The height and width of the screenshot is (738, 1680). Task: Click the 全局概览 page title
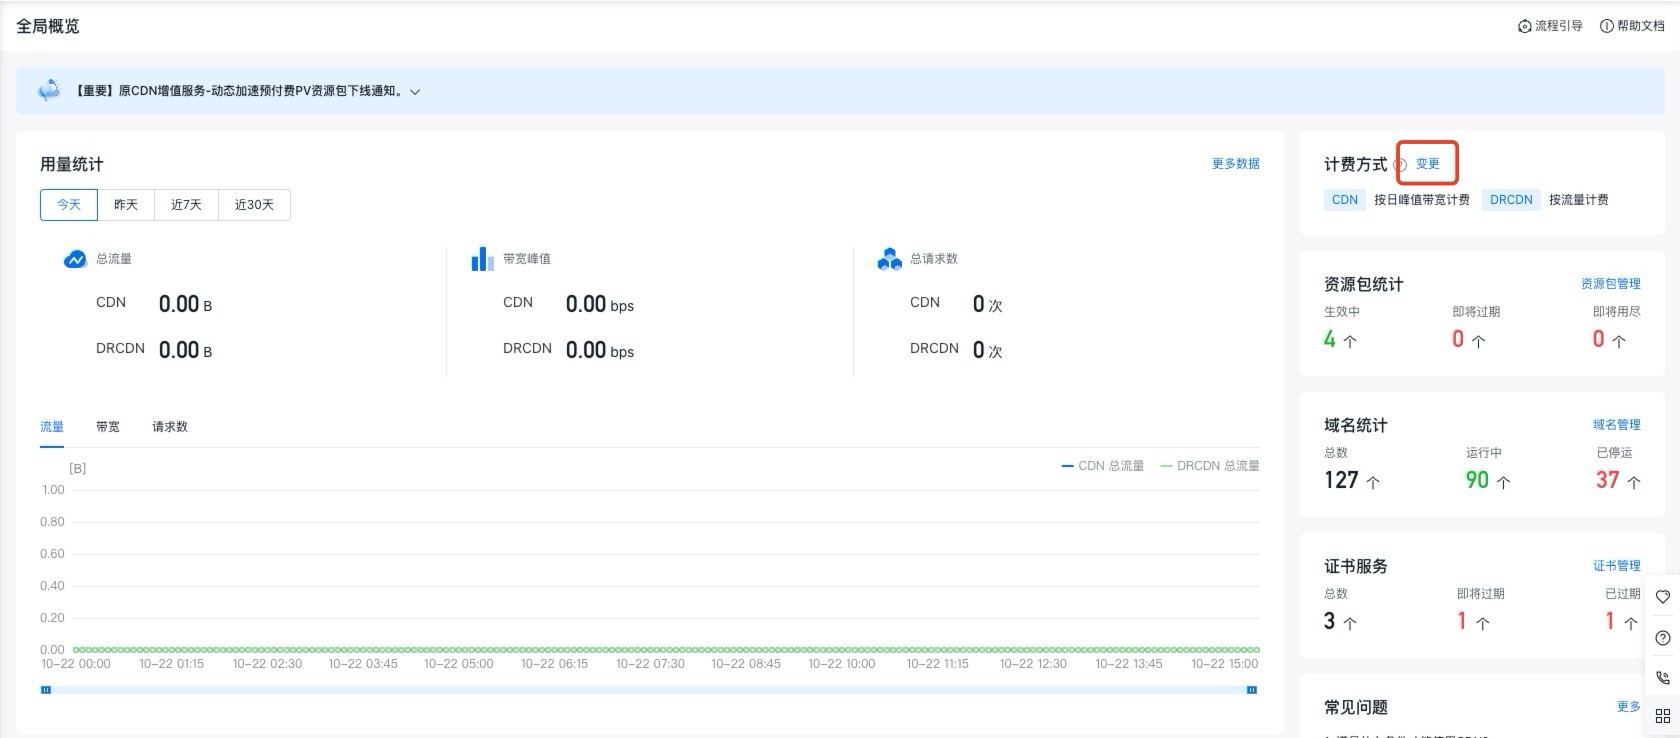(x=48, y=26)
